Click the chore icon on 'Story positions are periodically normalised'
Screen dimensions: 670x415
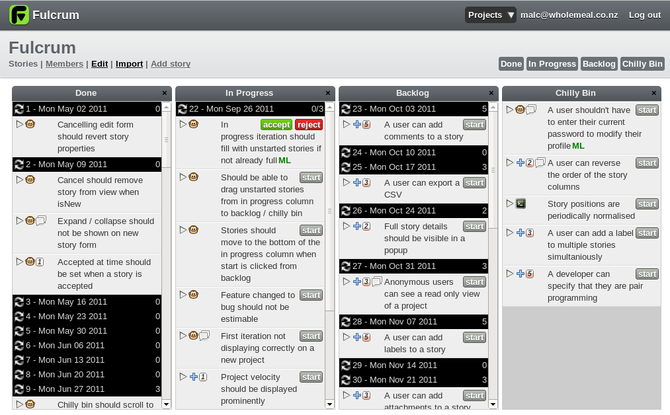(x=520, y=203)
